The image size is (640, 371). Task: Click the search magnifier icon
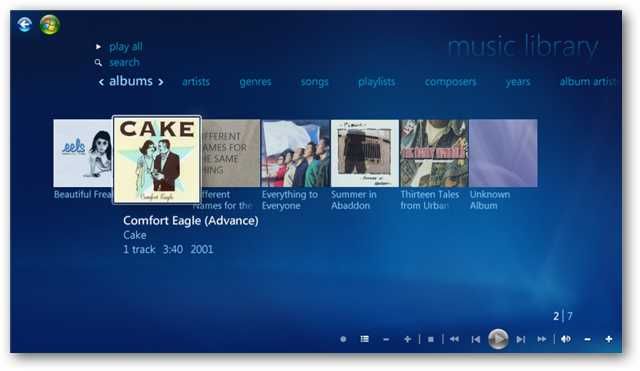point(98,62)
